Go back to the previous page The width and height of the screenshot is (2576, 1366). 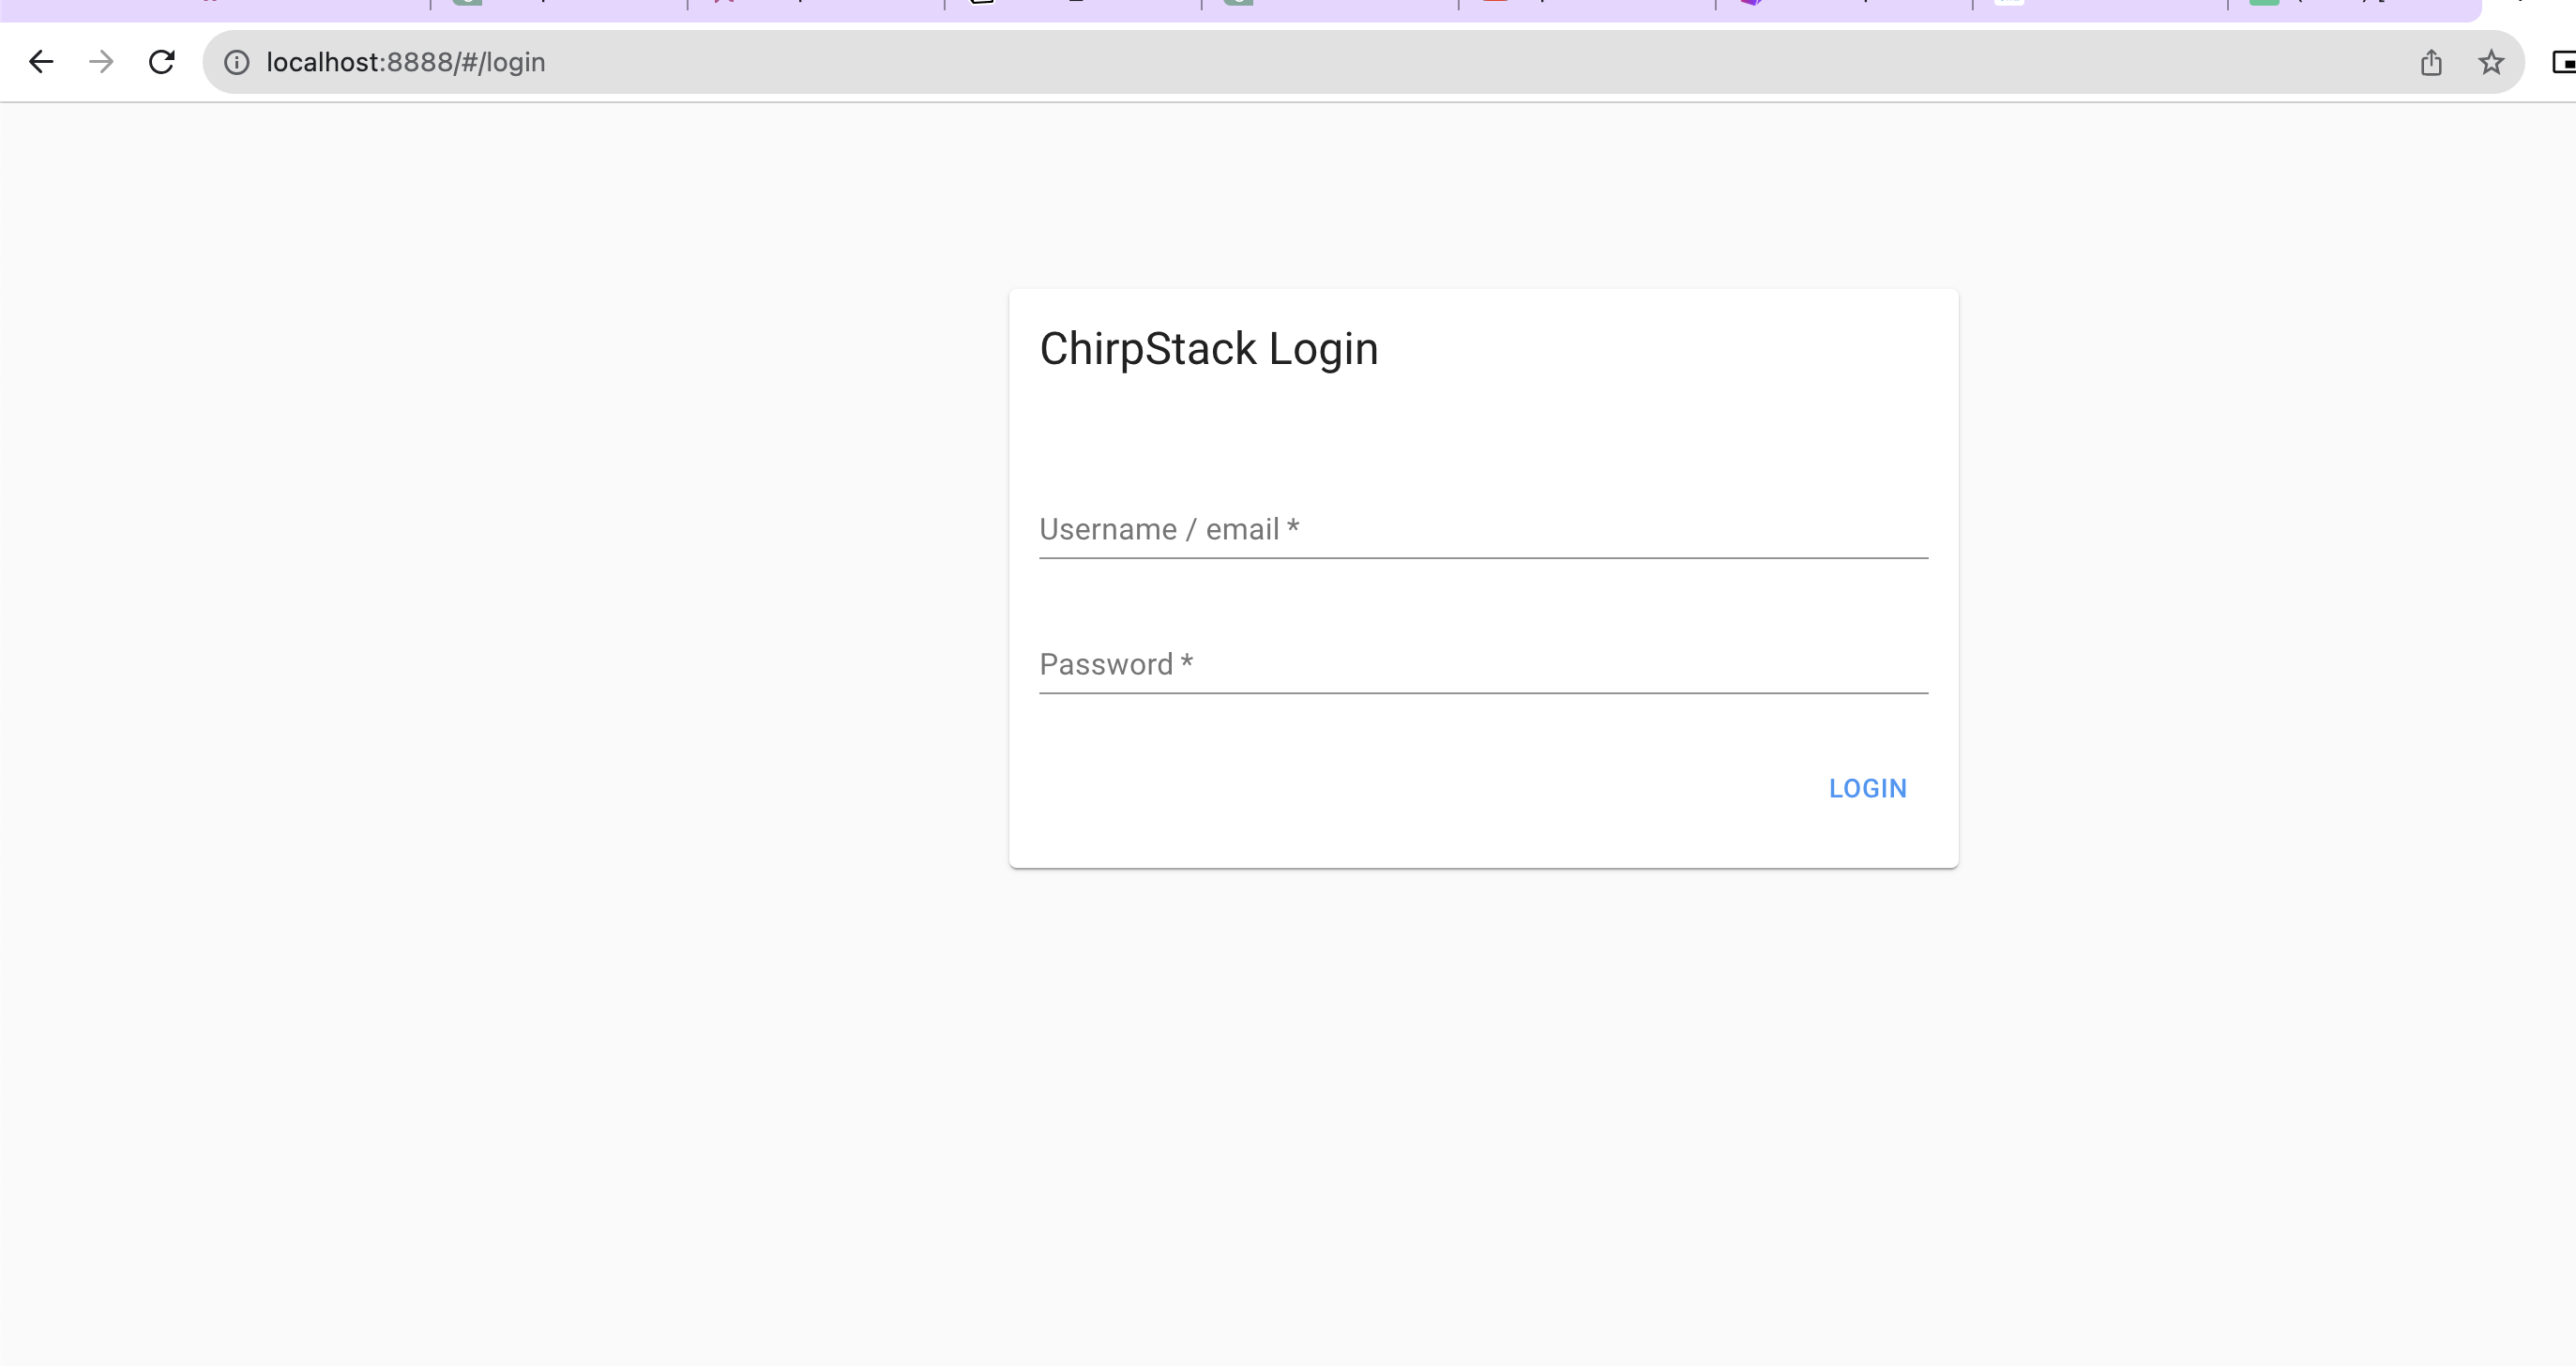(x=41, y=62)
